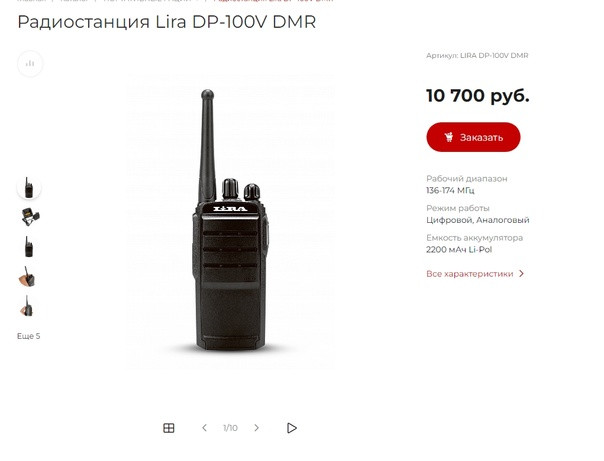The width and height of the screenshot is (604, 461).
Task: Select the first radio thumbnail
Action: pos(29,188)
